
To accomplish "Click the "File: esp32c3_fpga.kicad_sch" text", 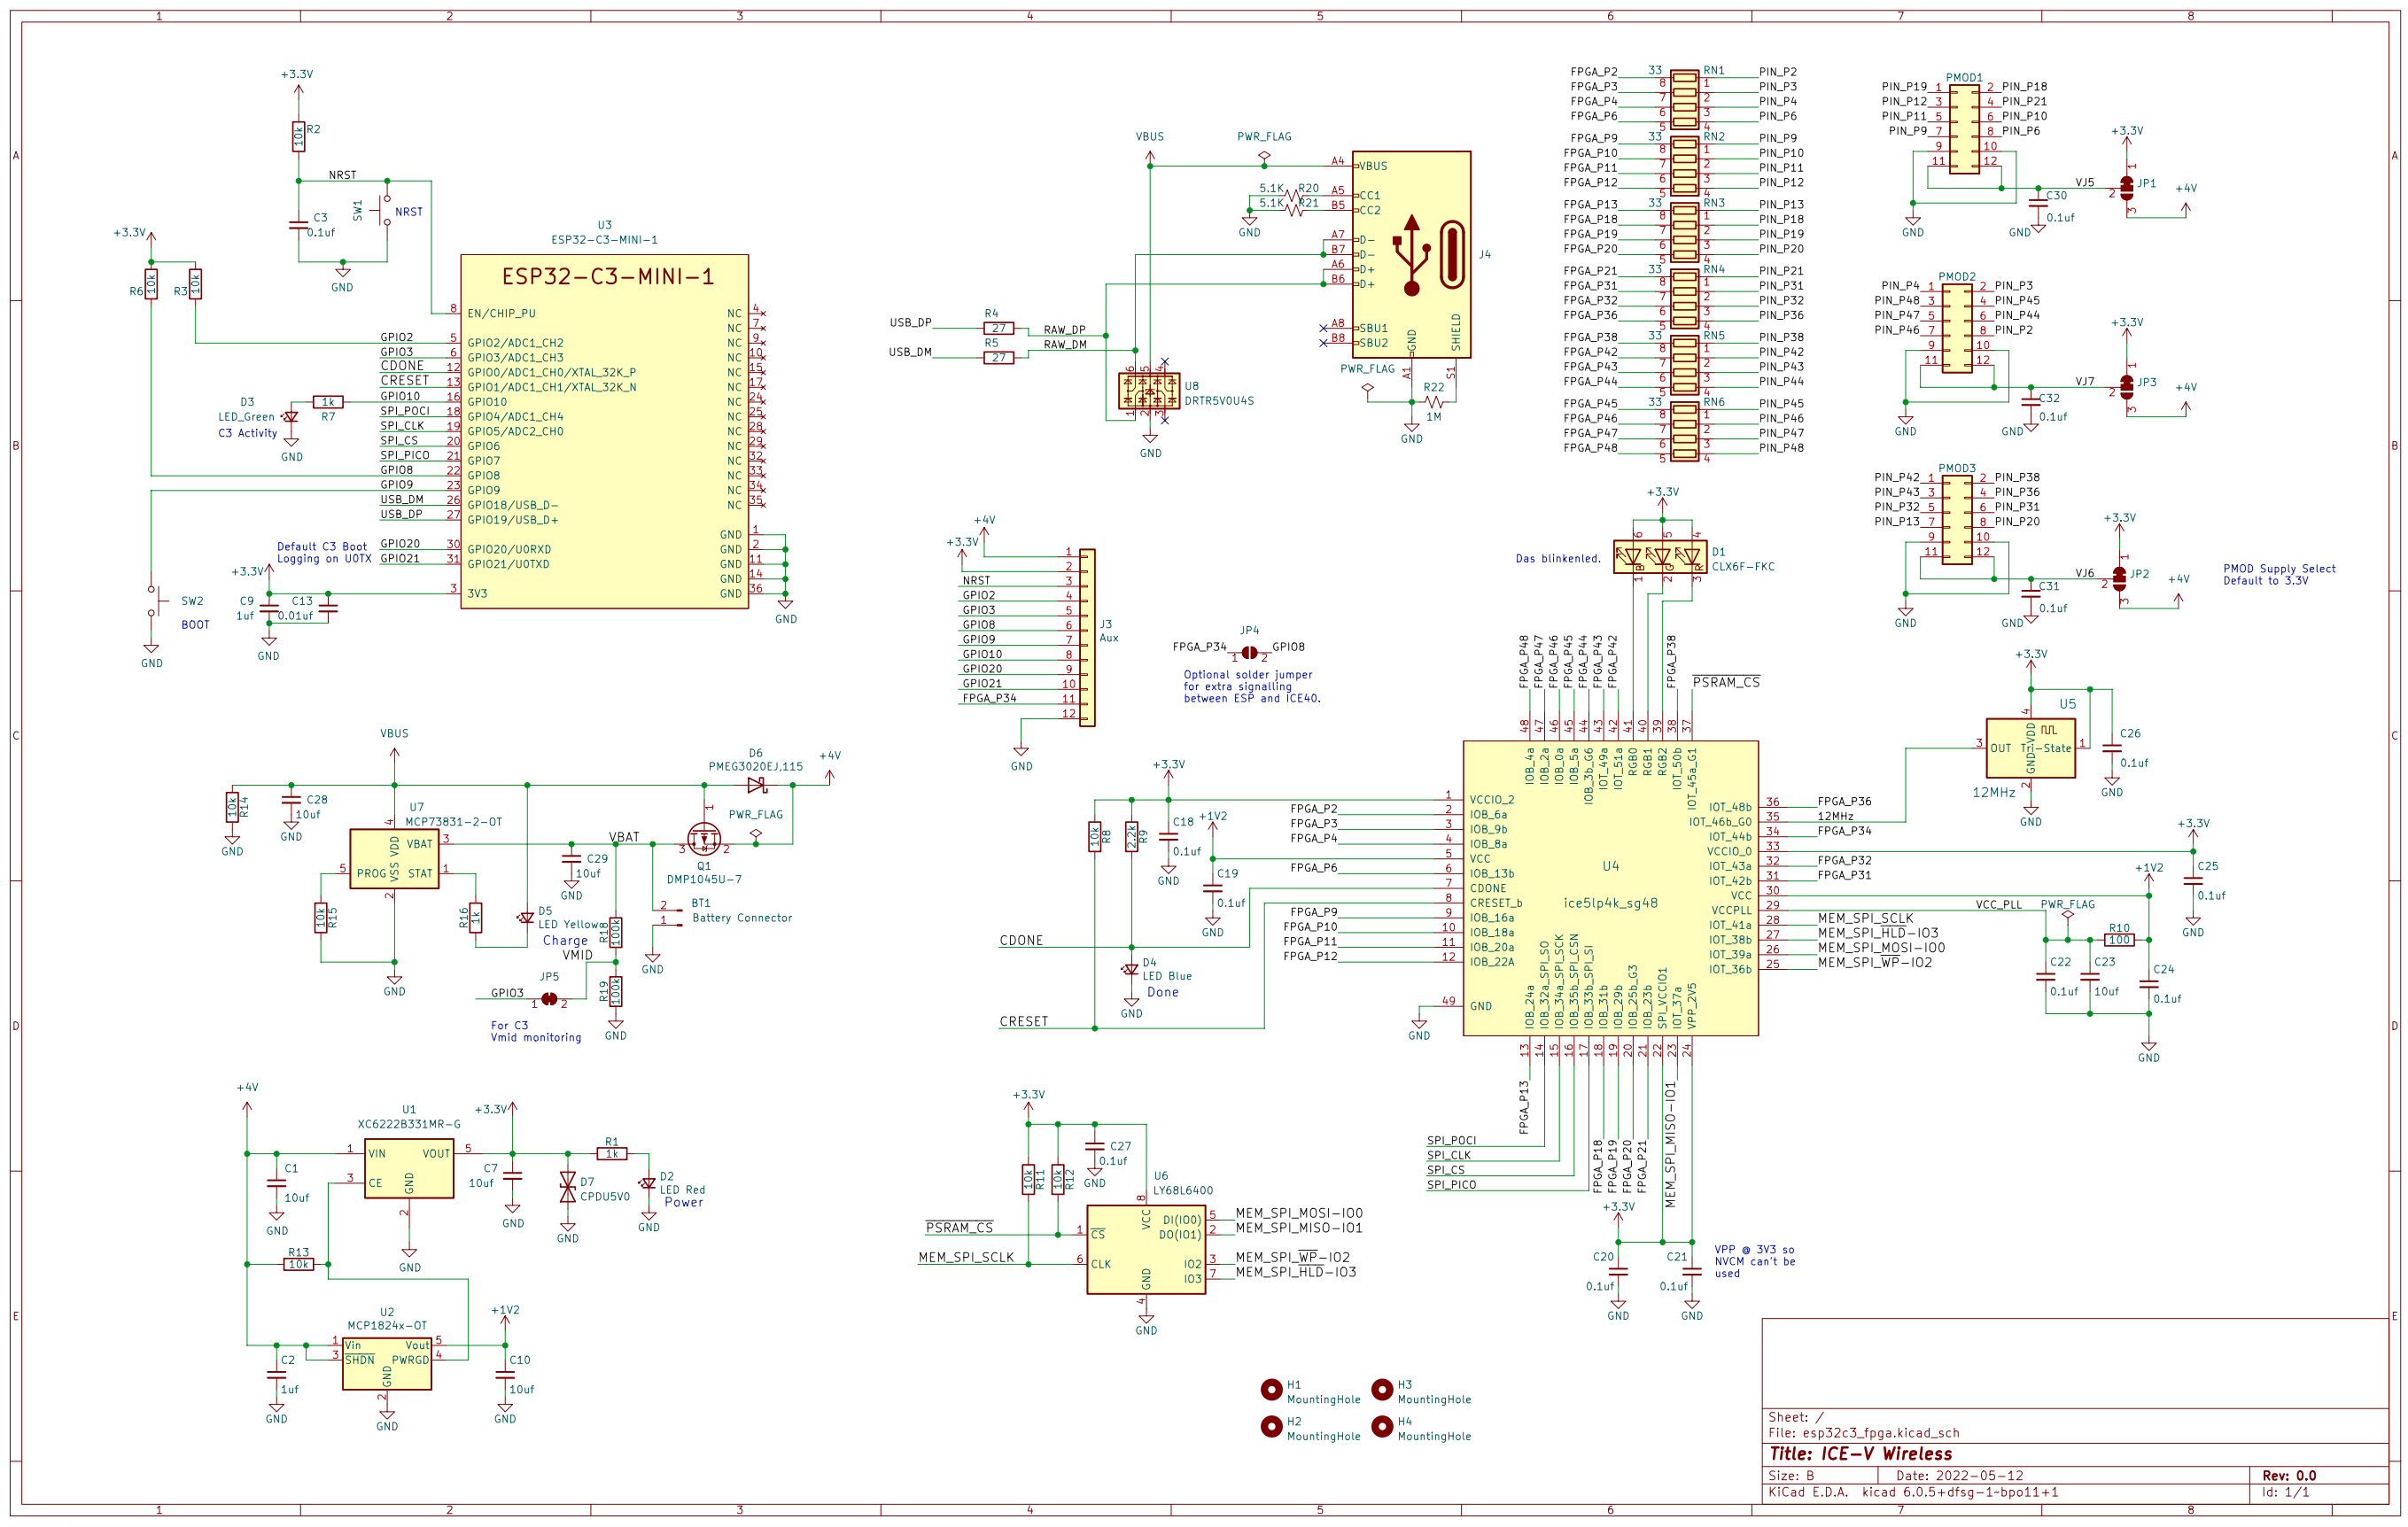I will 1864,1433.
